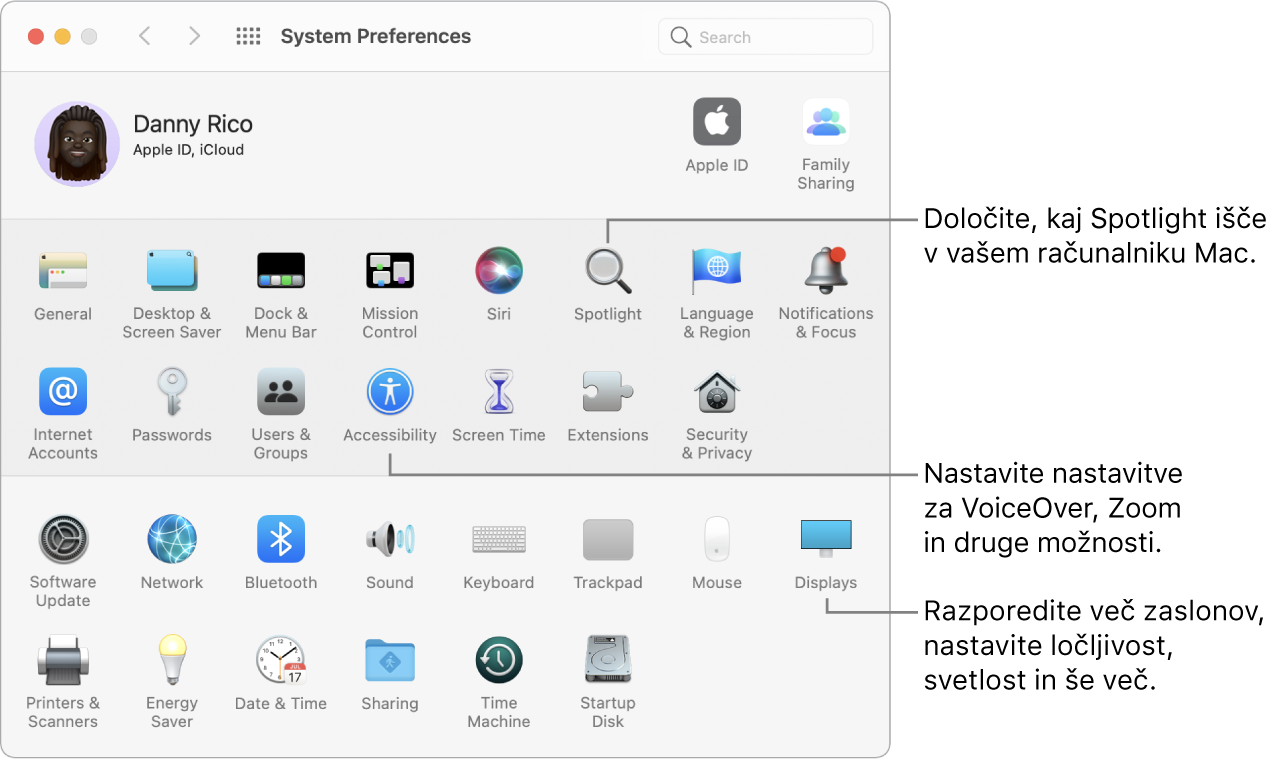Open Startup Disk preferences
1277x761 pixels.
608,661
